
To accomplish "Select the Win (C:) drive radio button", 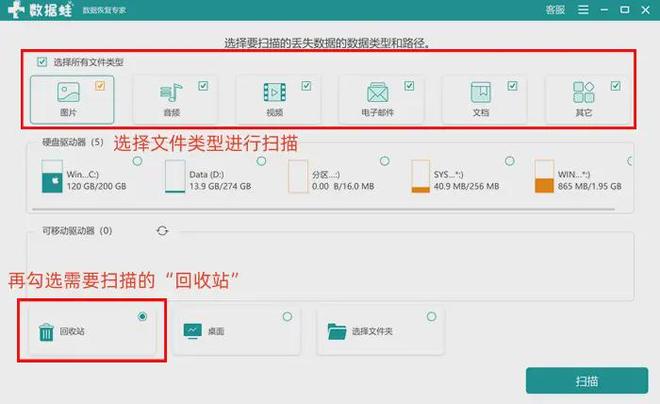I will pyautogui.click(x=138, y=161).
